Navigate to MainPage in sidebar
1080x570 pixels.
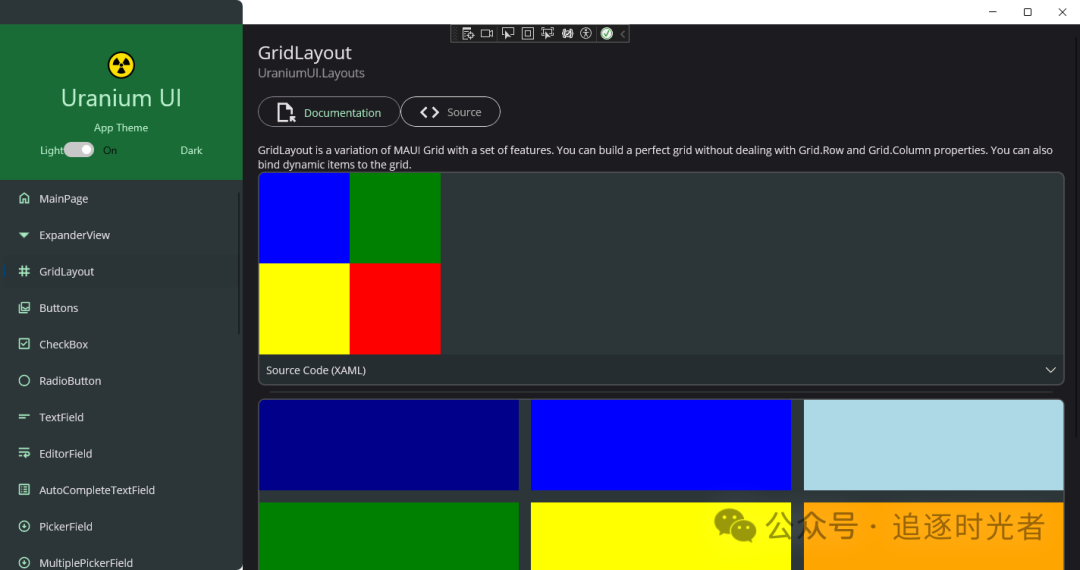pyautogui.click(x=121, y=198)
